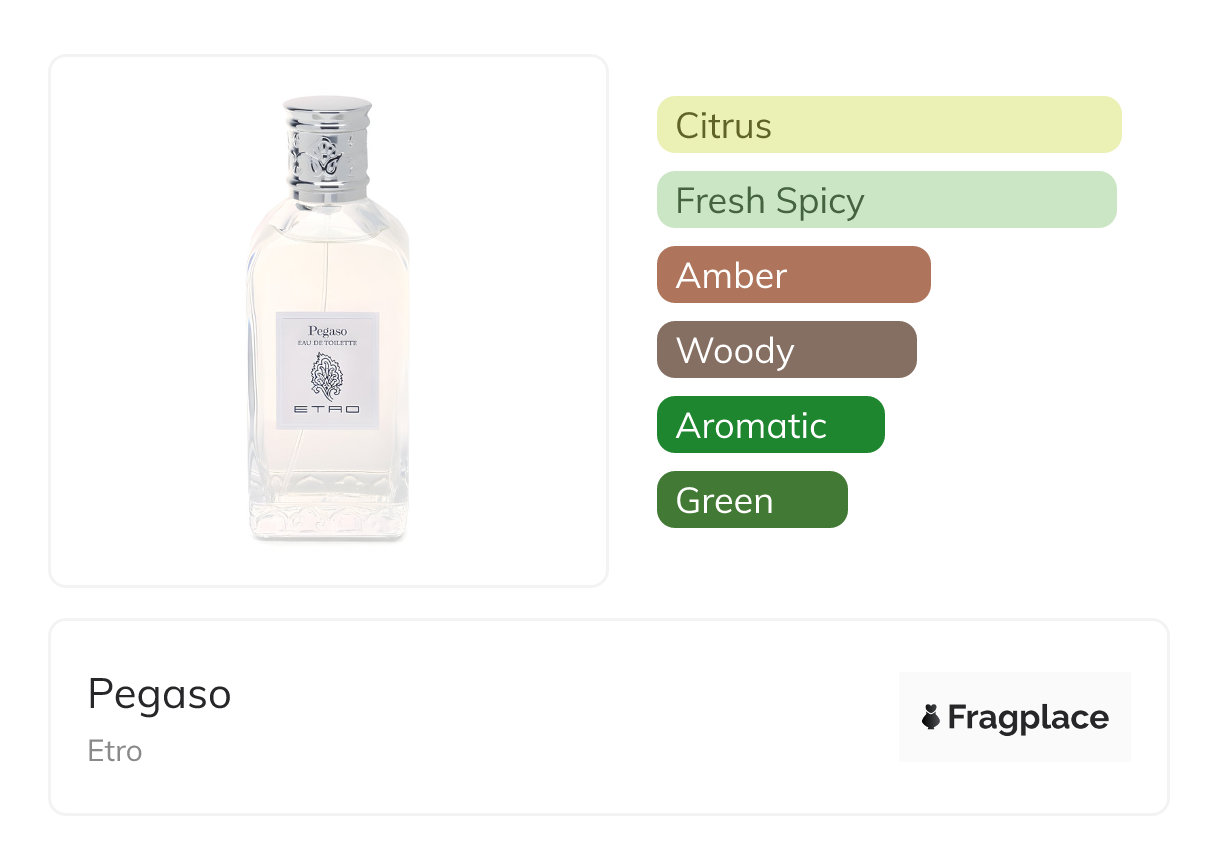Click the Eau de Toilette text on the bottle

[x=326, y=343]
